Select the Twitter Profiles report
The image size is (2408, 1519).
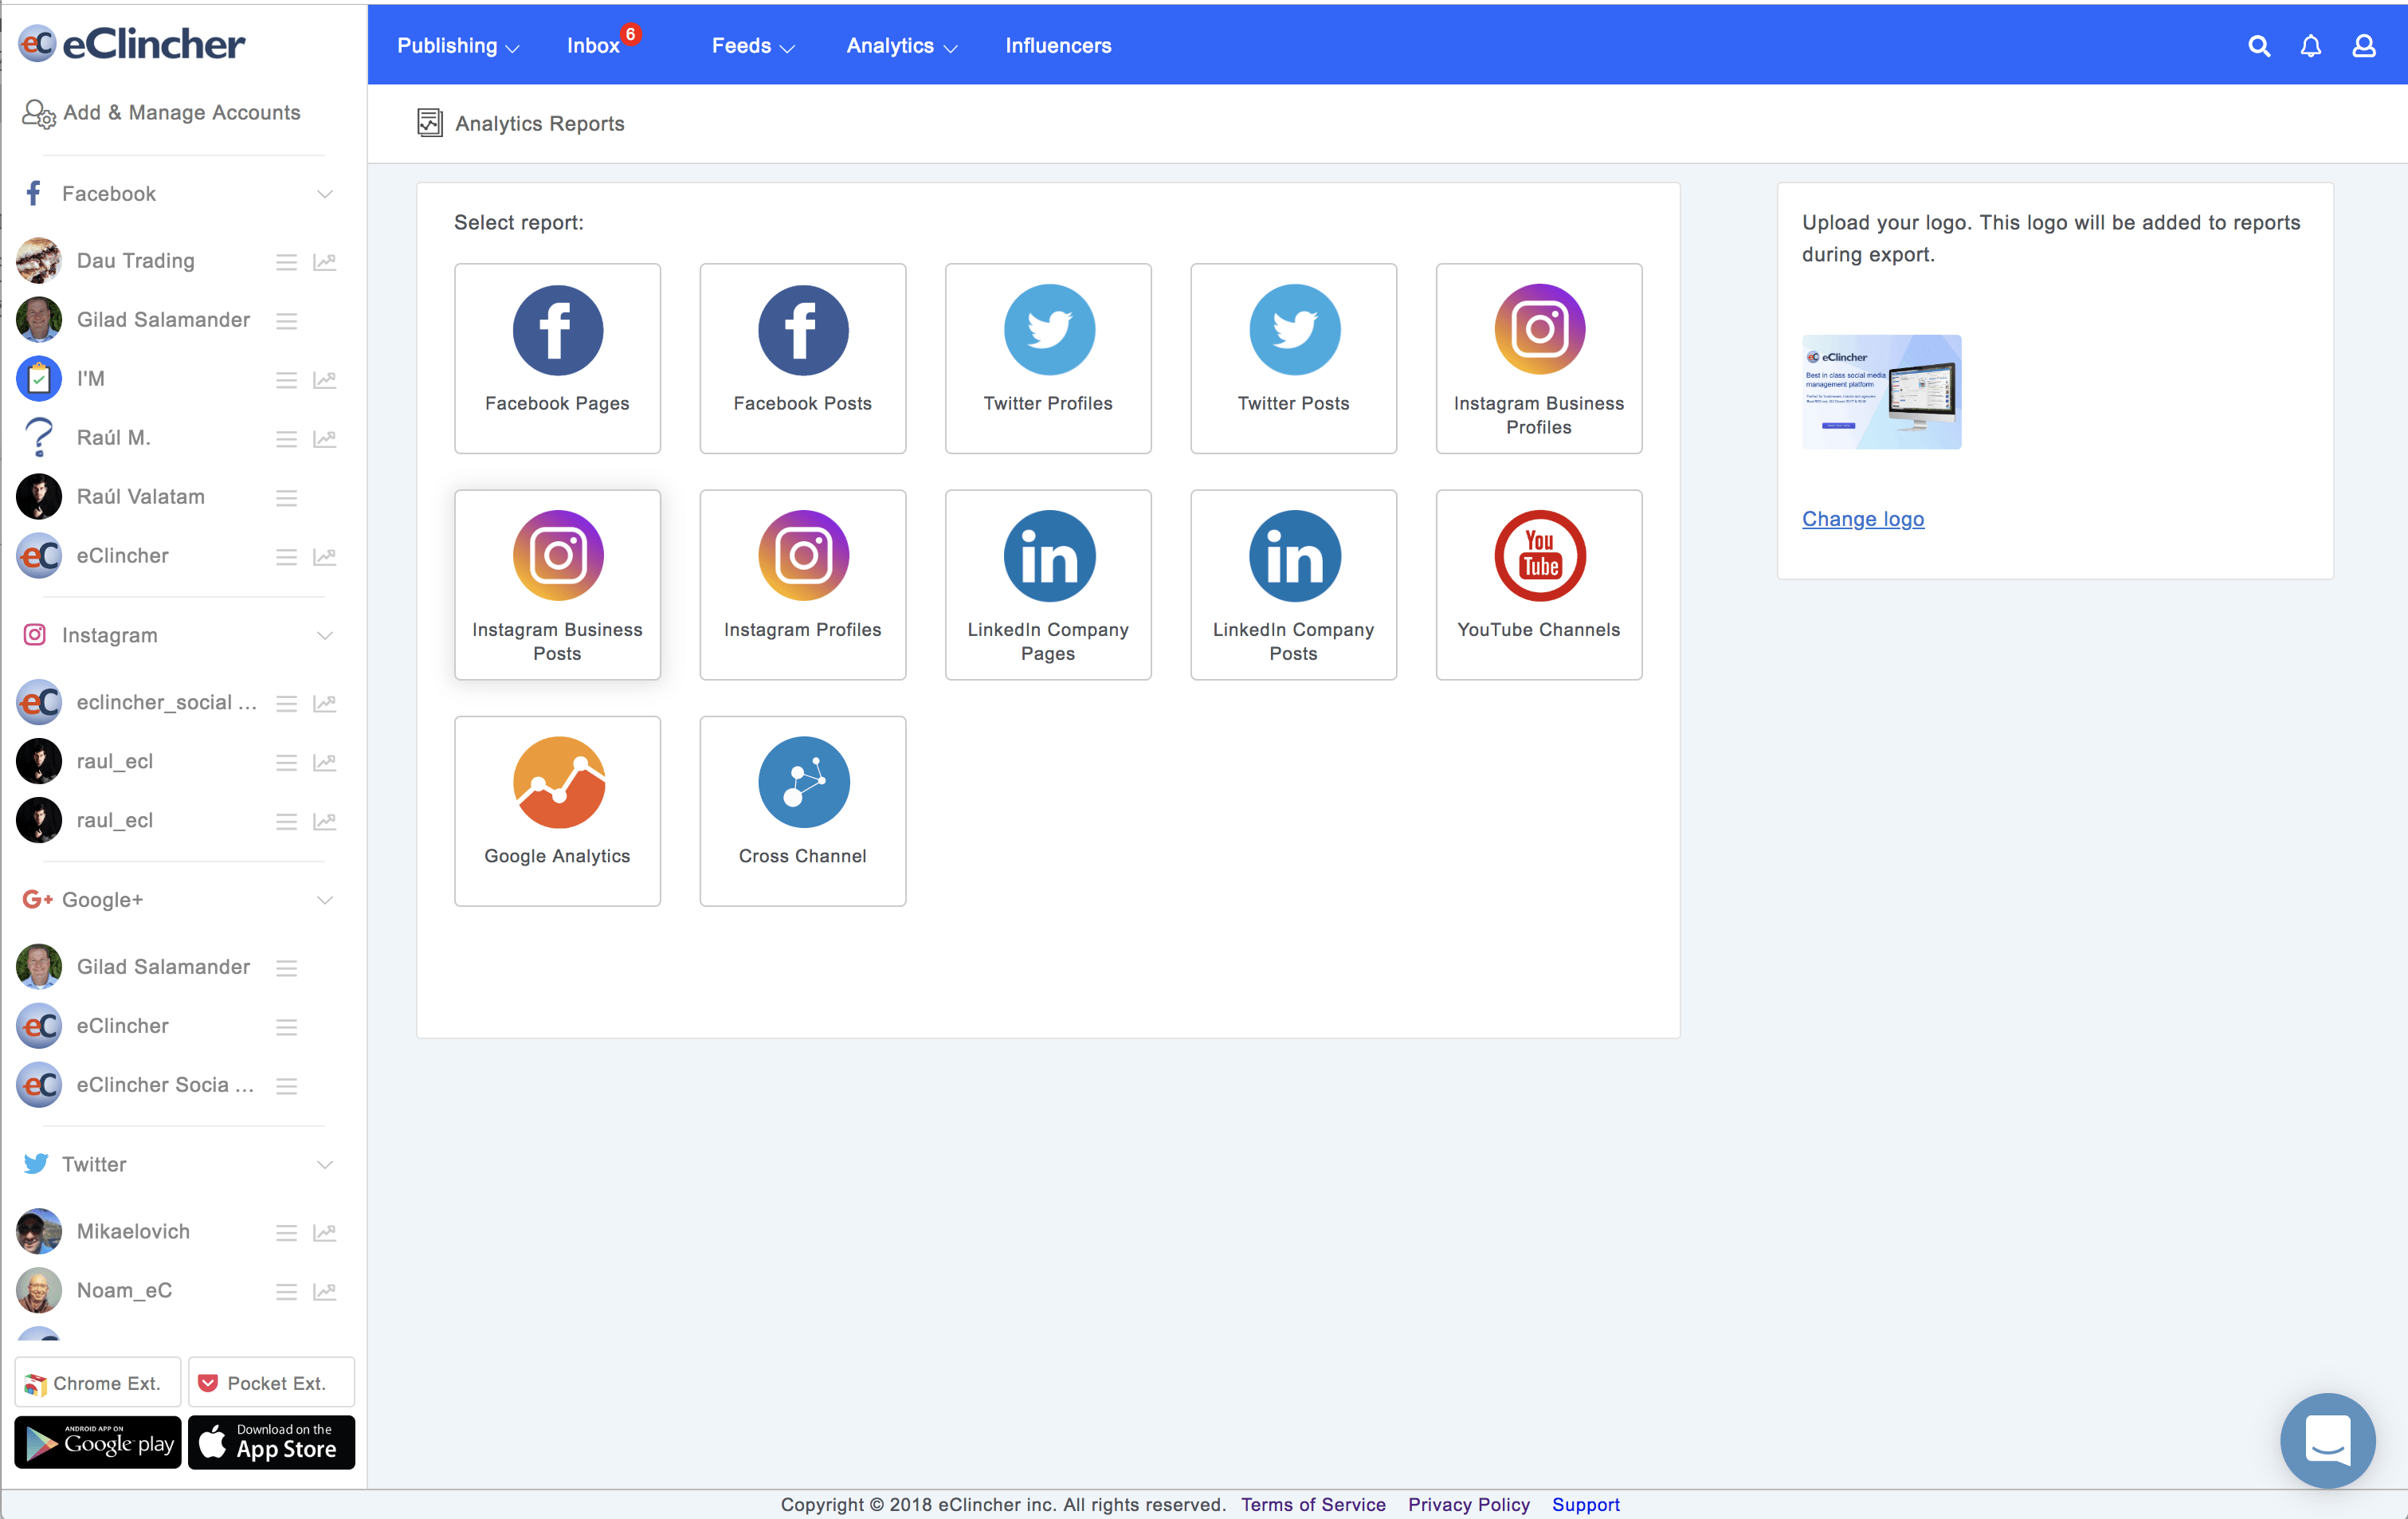[x=1048, y=358]
